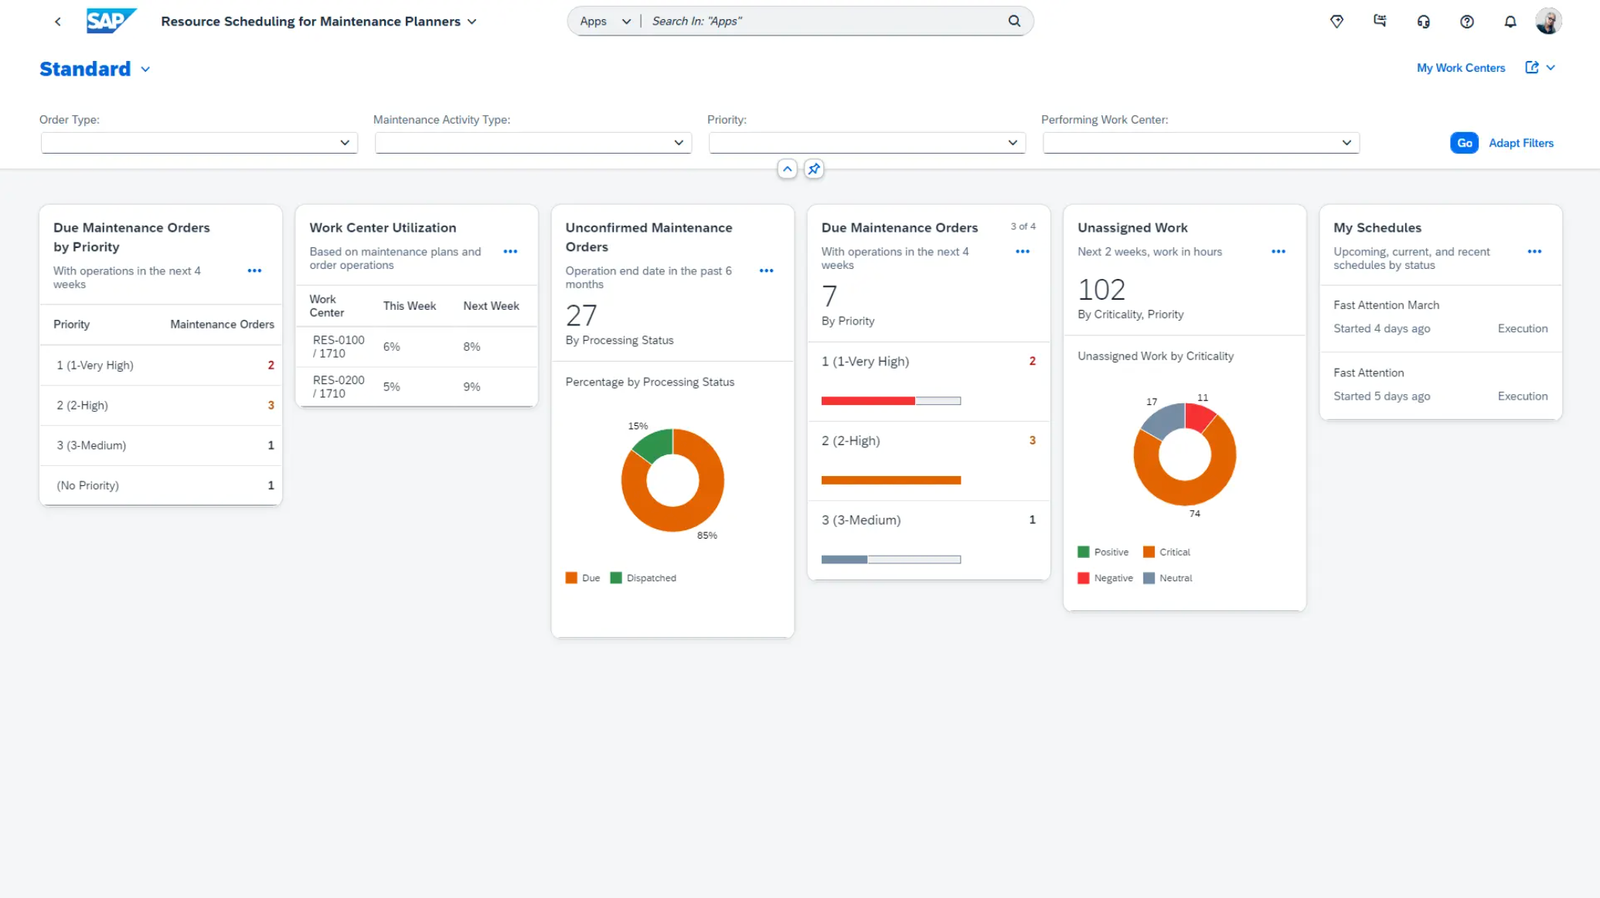Click the share export icon
Image resolution: width=1600 pixels, height=898 pixels.
(x=1531, y=68)
